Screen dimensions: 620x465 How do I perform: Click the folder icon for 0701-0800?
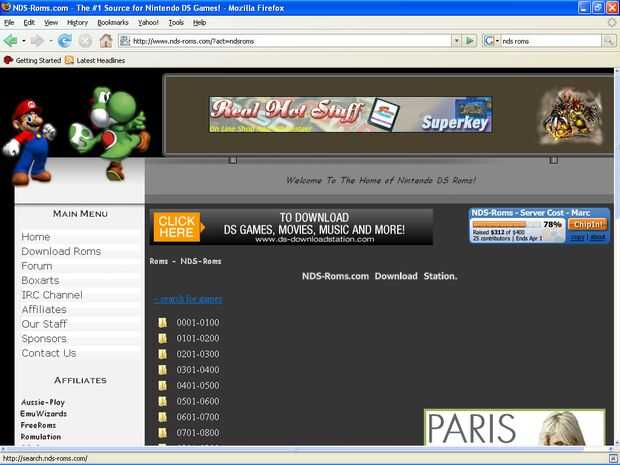coord(163,433)
